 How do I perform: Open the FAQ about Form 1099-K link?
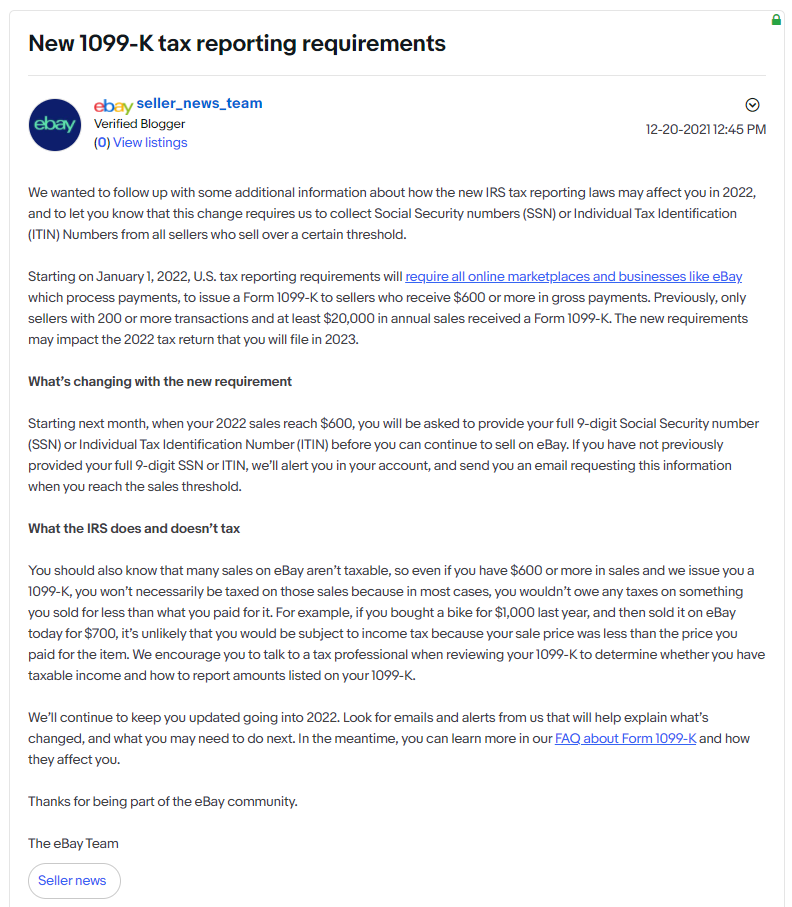tap(625, 739)
